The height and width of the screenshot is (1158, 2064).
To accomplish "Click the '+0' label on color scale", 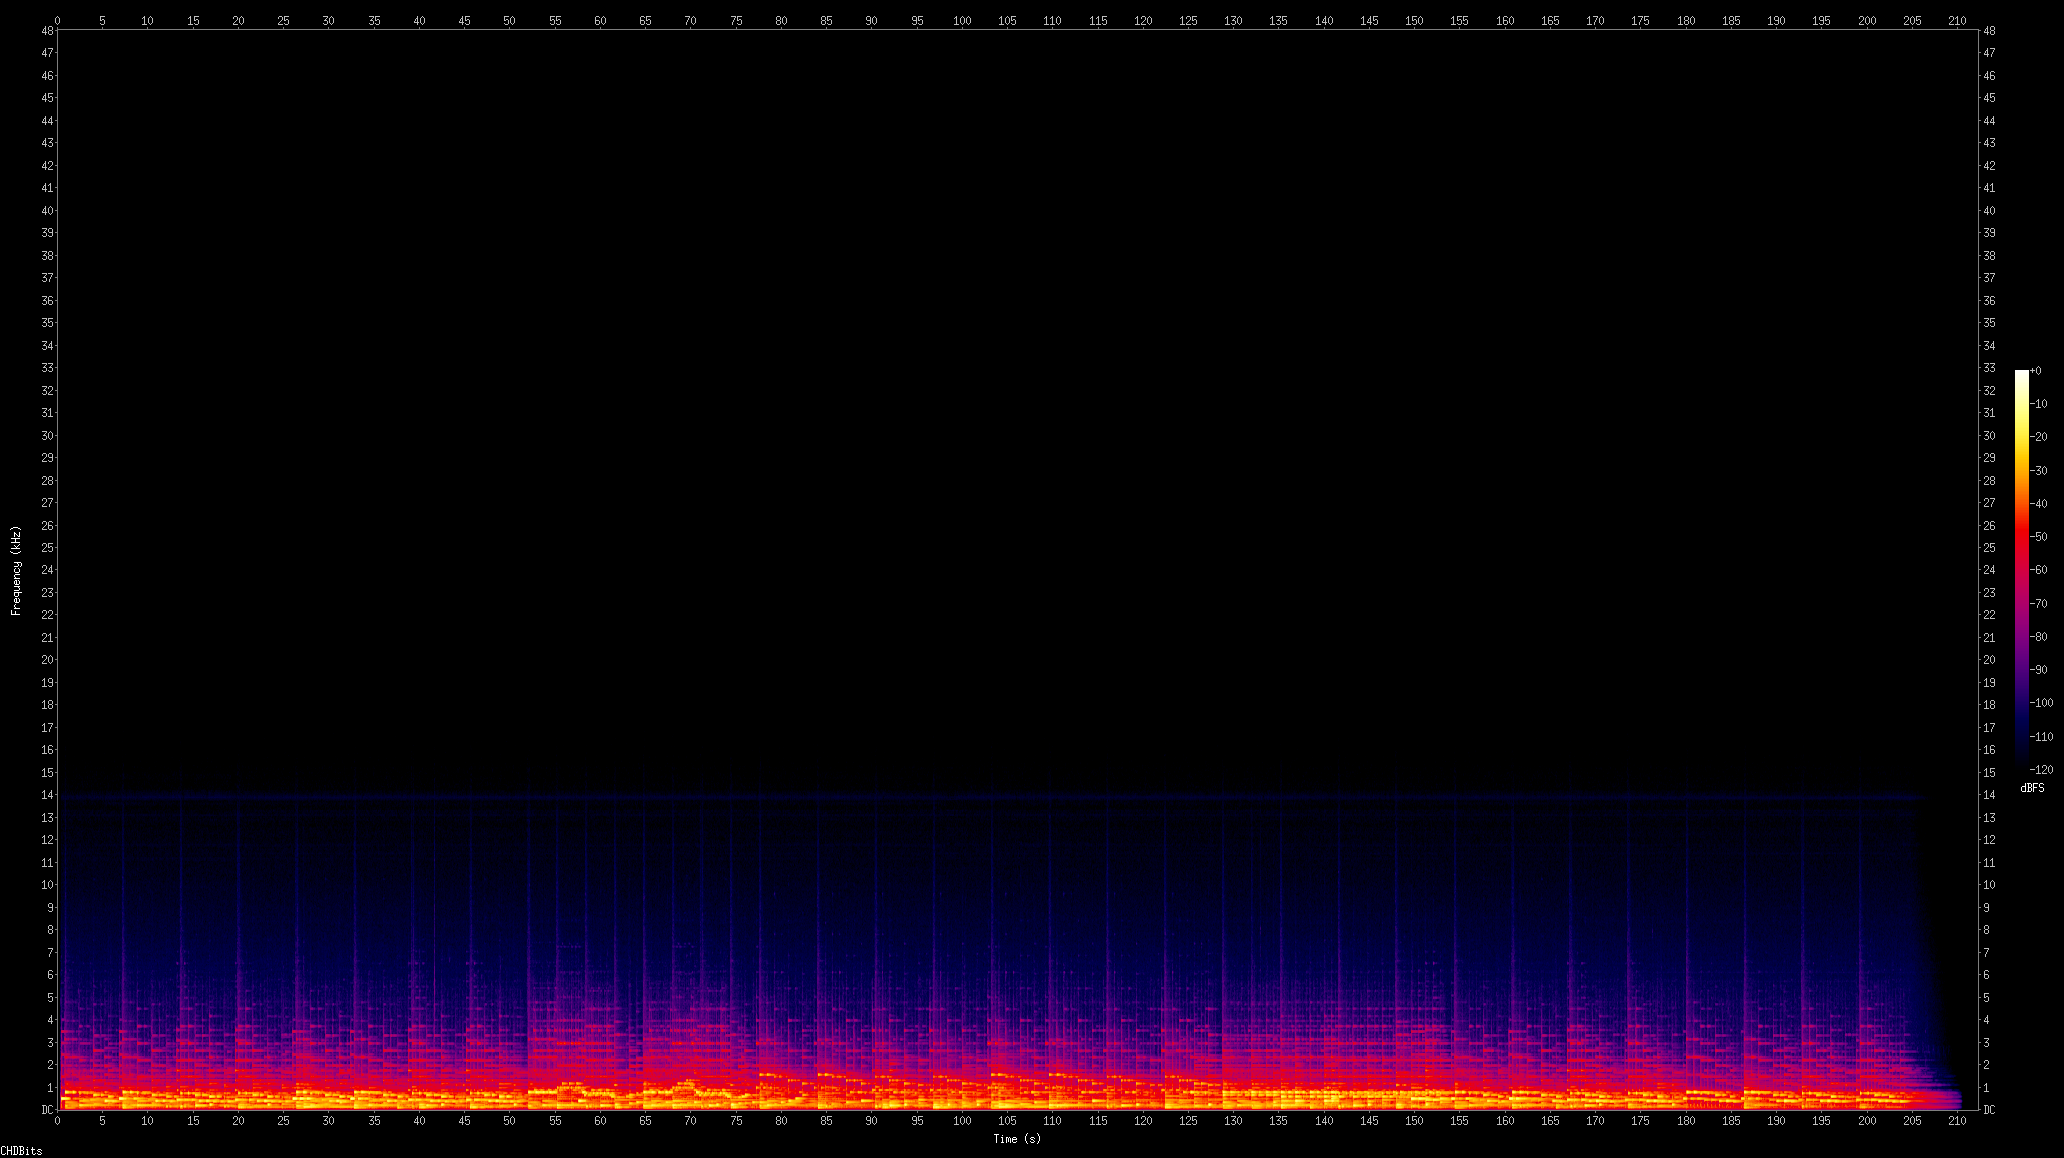I will pos(2035,371).
